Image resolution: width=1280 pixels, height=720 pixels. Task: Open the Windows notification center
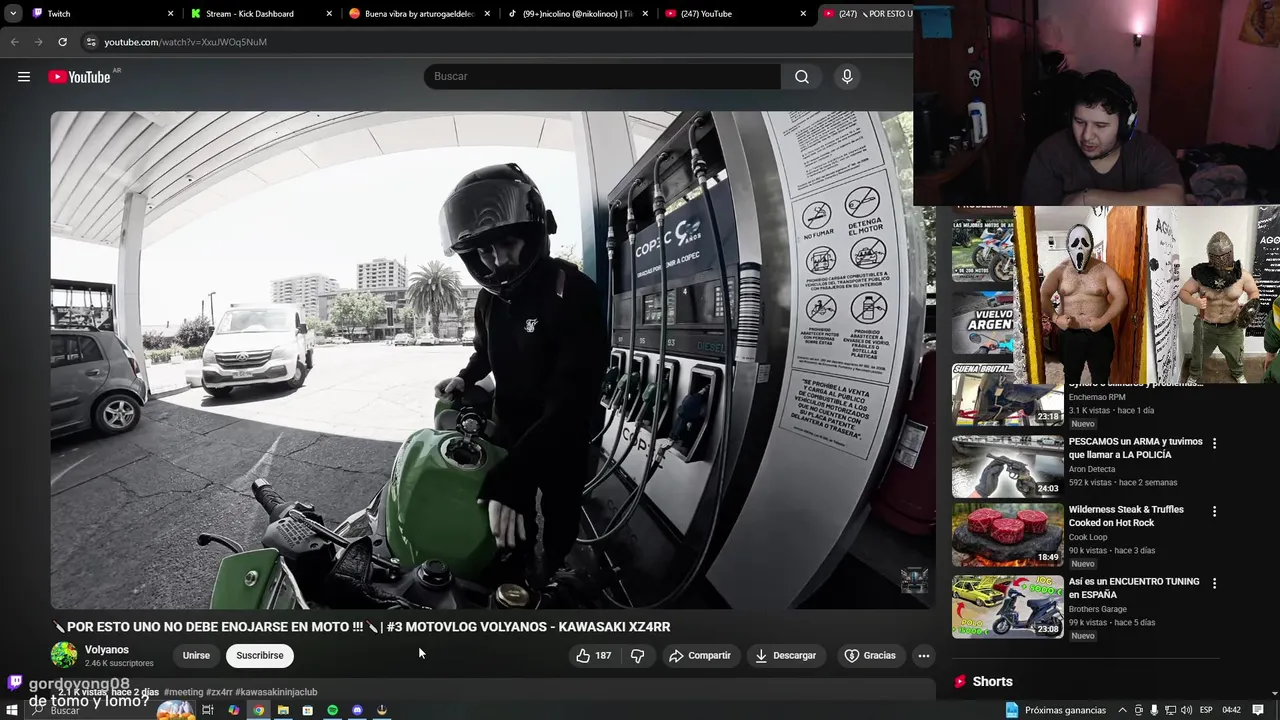(x=1259, y=710)
